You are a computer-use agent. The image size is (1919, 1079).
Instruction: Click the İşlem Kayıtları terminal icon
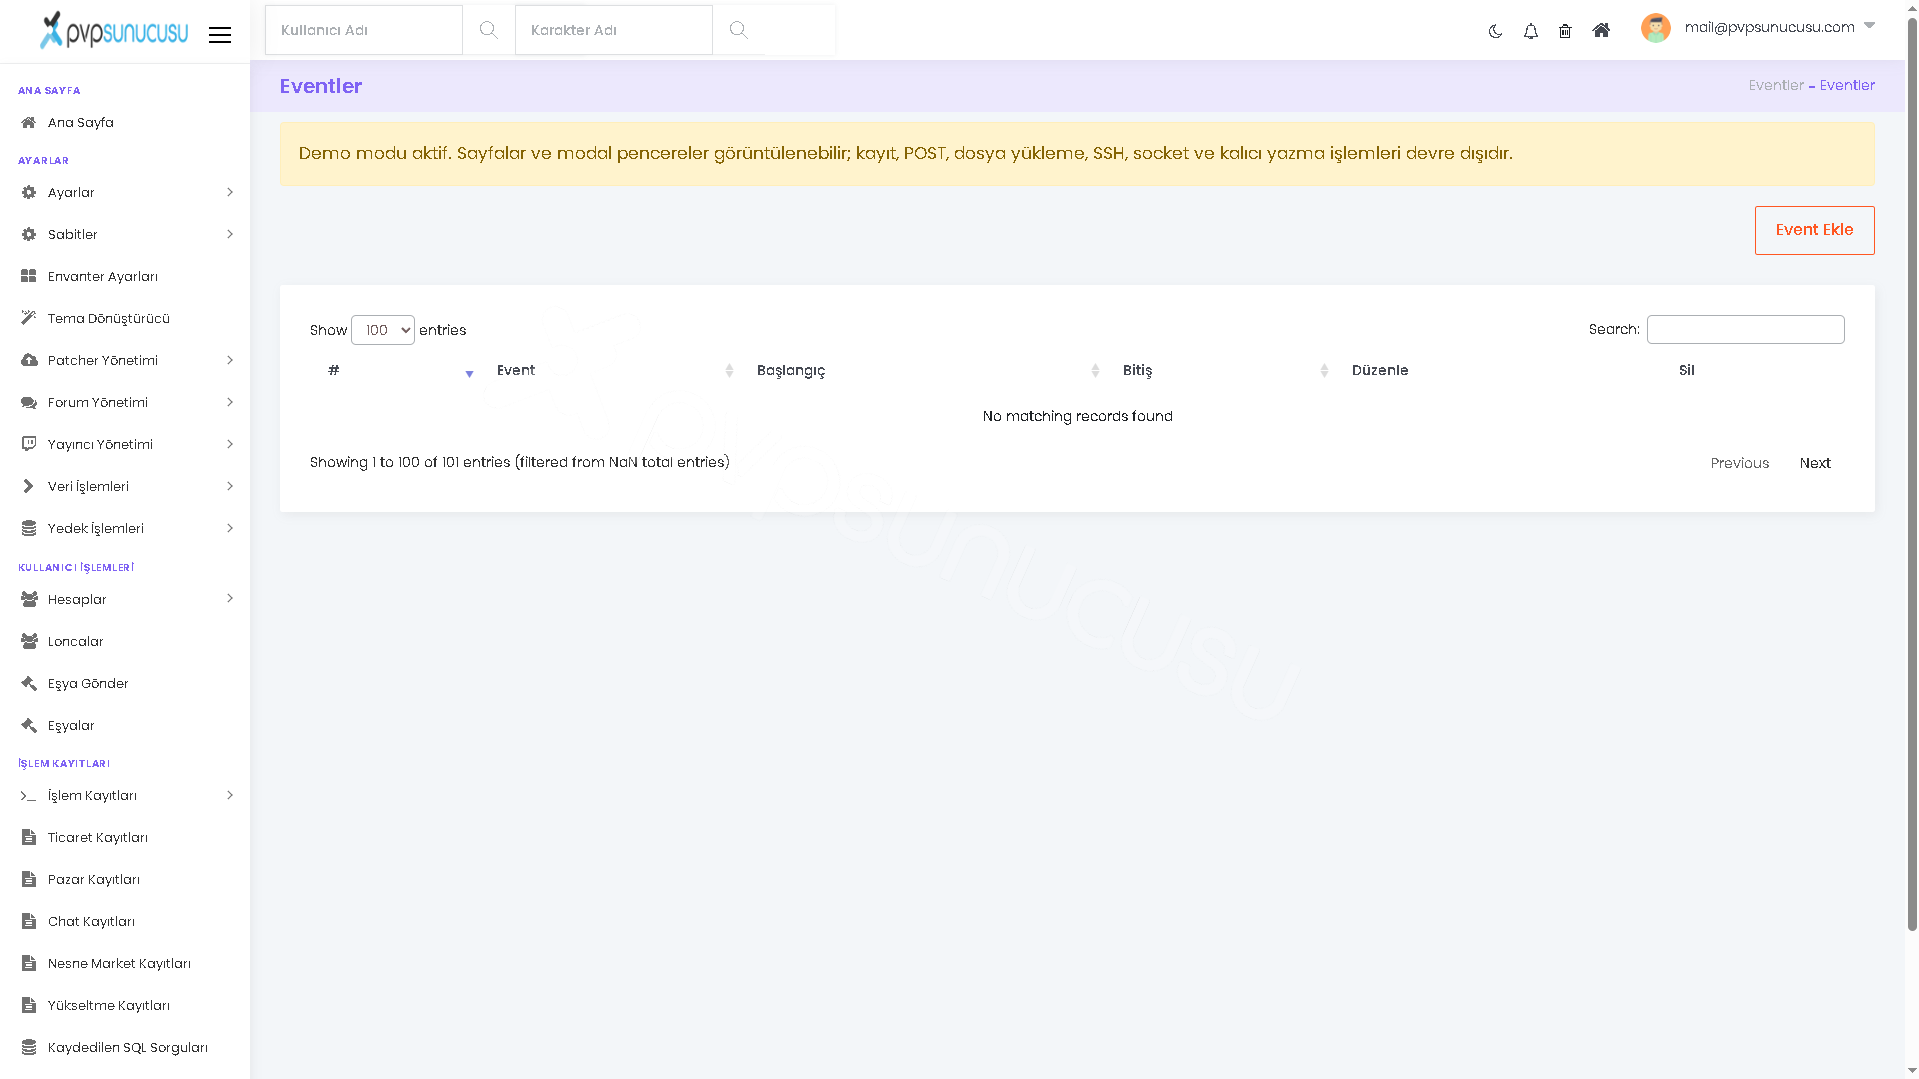coord(29,796)
